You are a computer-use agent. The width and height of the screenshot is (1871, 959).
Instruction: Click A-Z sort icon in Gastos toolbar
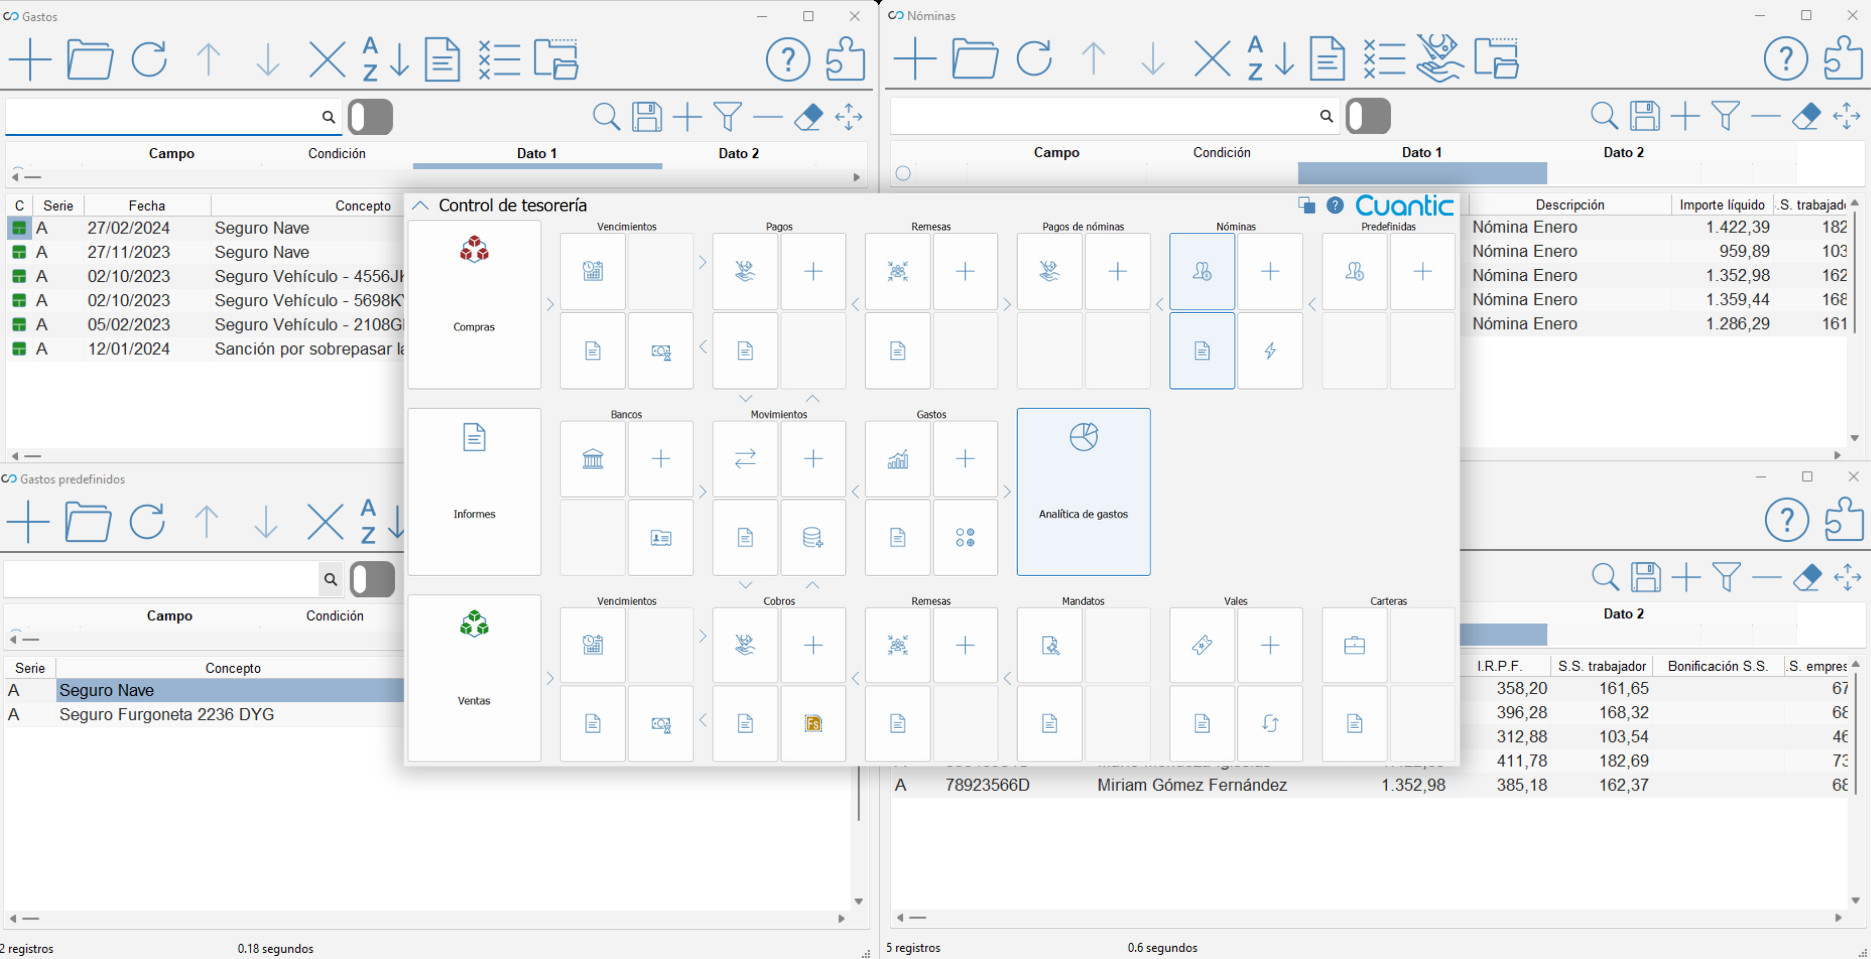tap(385, 59)
